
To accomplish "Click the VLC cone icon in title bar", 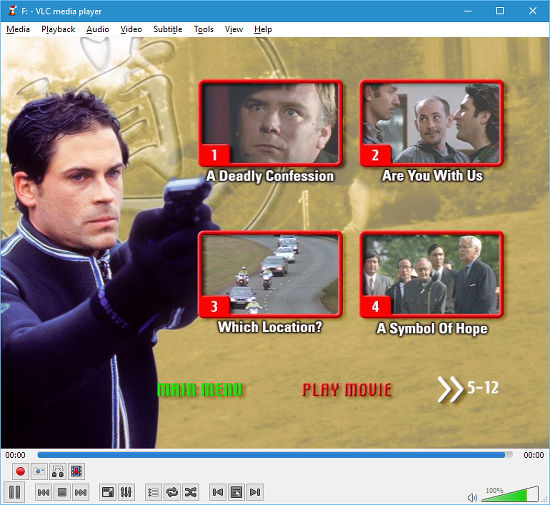I will pyautogui.click(x=13, y=11).
